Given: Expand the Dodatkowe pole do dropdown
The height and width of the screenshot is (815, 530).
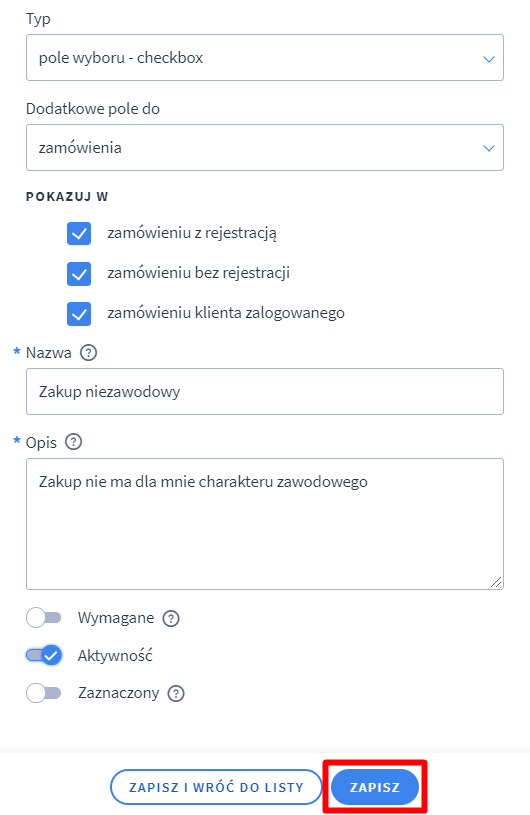Looking at the screenshot, I should coord(265,148).
